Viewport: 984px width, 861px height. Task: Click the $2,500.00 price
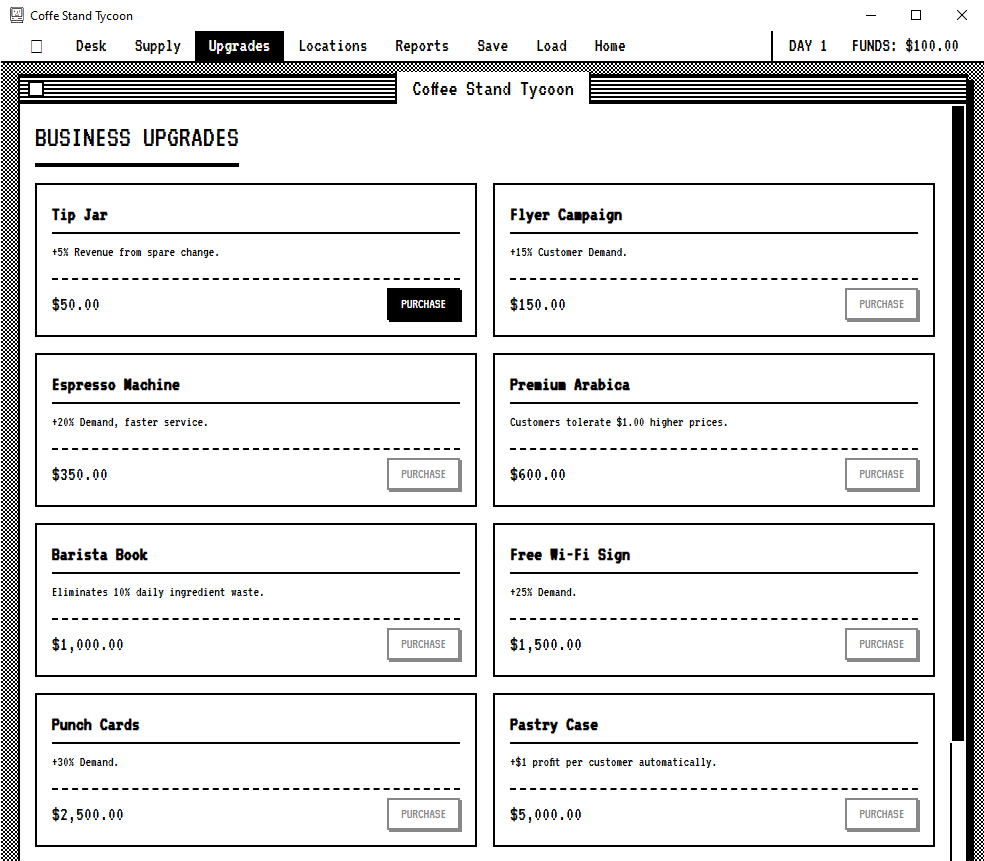pyautogui.click(x=88, y=815)
